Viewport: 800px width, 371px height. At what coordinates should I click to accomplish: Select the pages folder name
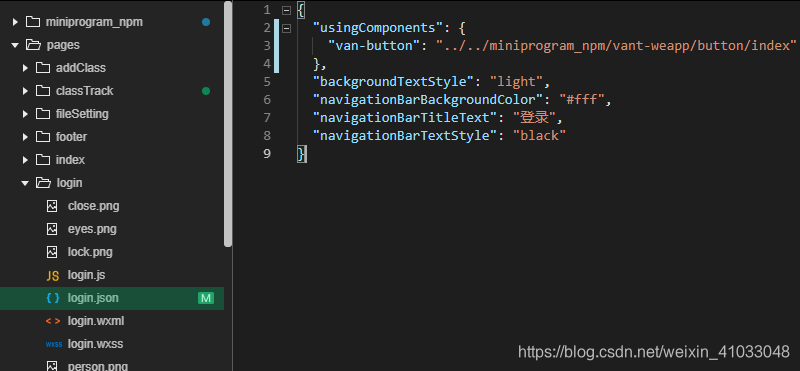[63, 45]
